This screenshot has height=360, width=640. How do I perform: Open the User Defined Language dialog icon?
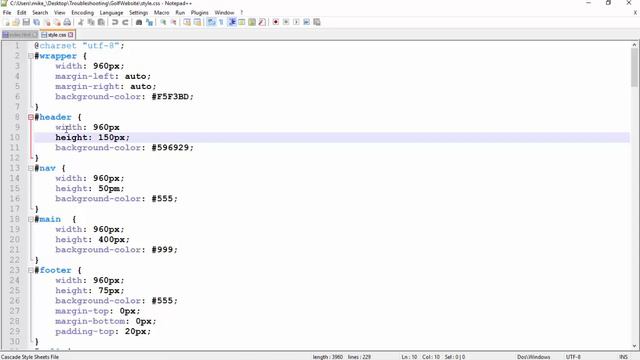coord(242,22)
